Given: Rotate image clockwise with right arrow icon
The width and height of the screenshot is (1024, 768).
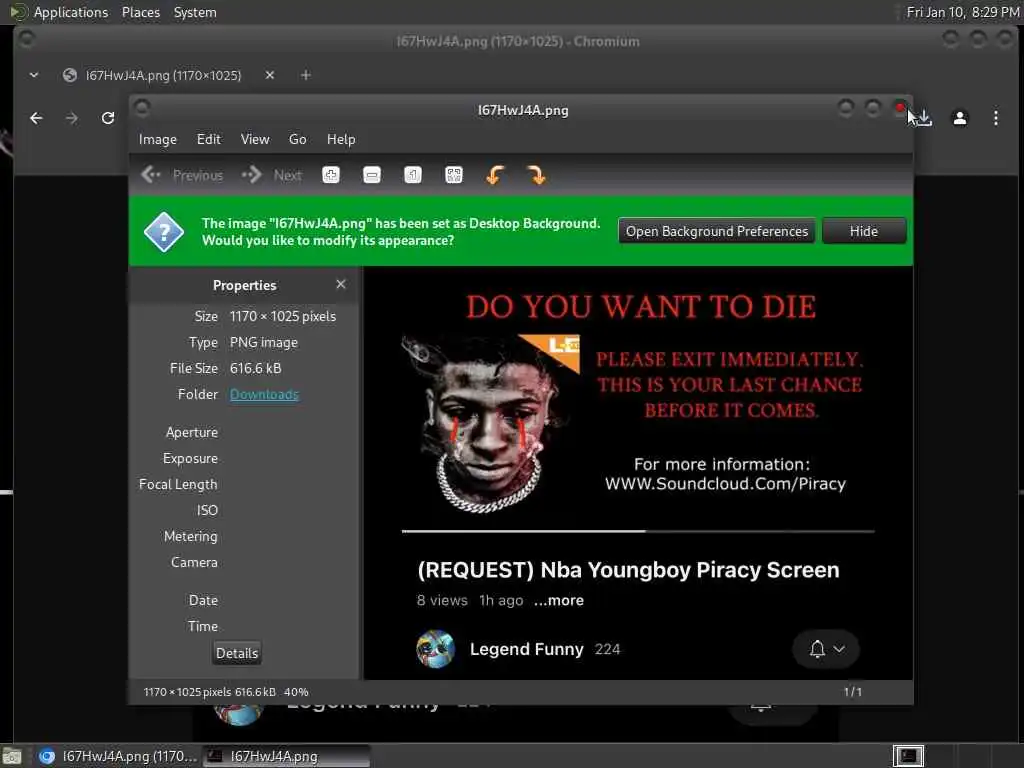Looking at the screenshot, I should (x=536, y=175).
